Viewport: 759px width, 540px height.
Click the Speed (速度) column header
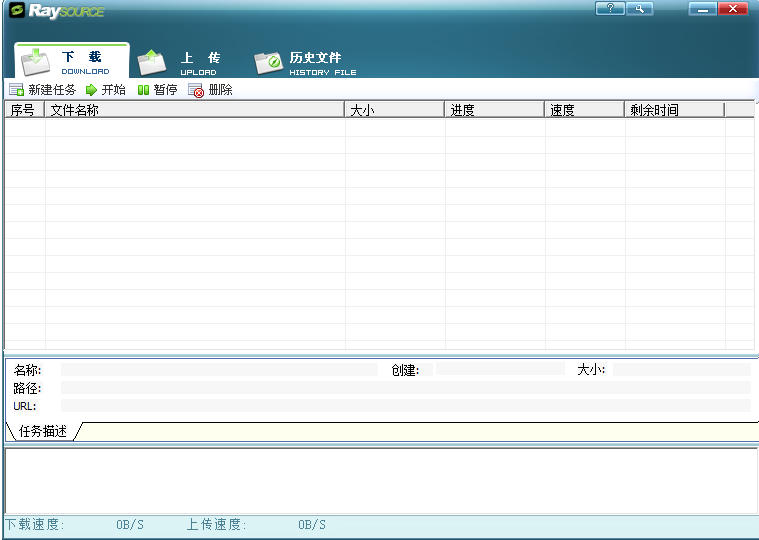(584, 110)
